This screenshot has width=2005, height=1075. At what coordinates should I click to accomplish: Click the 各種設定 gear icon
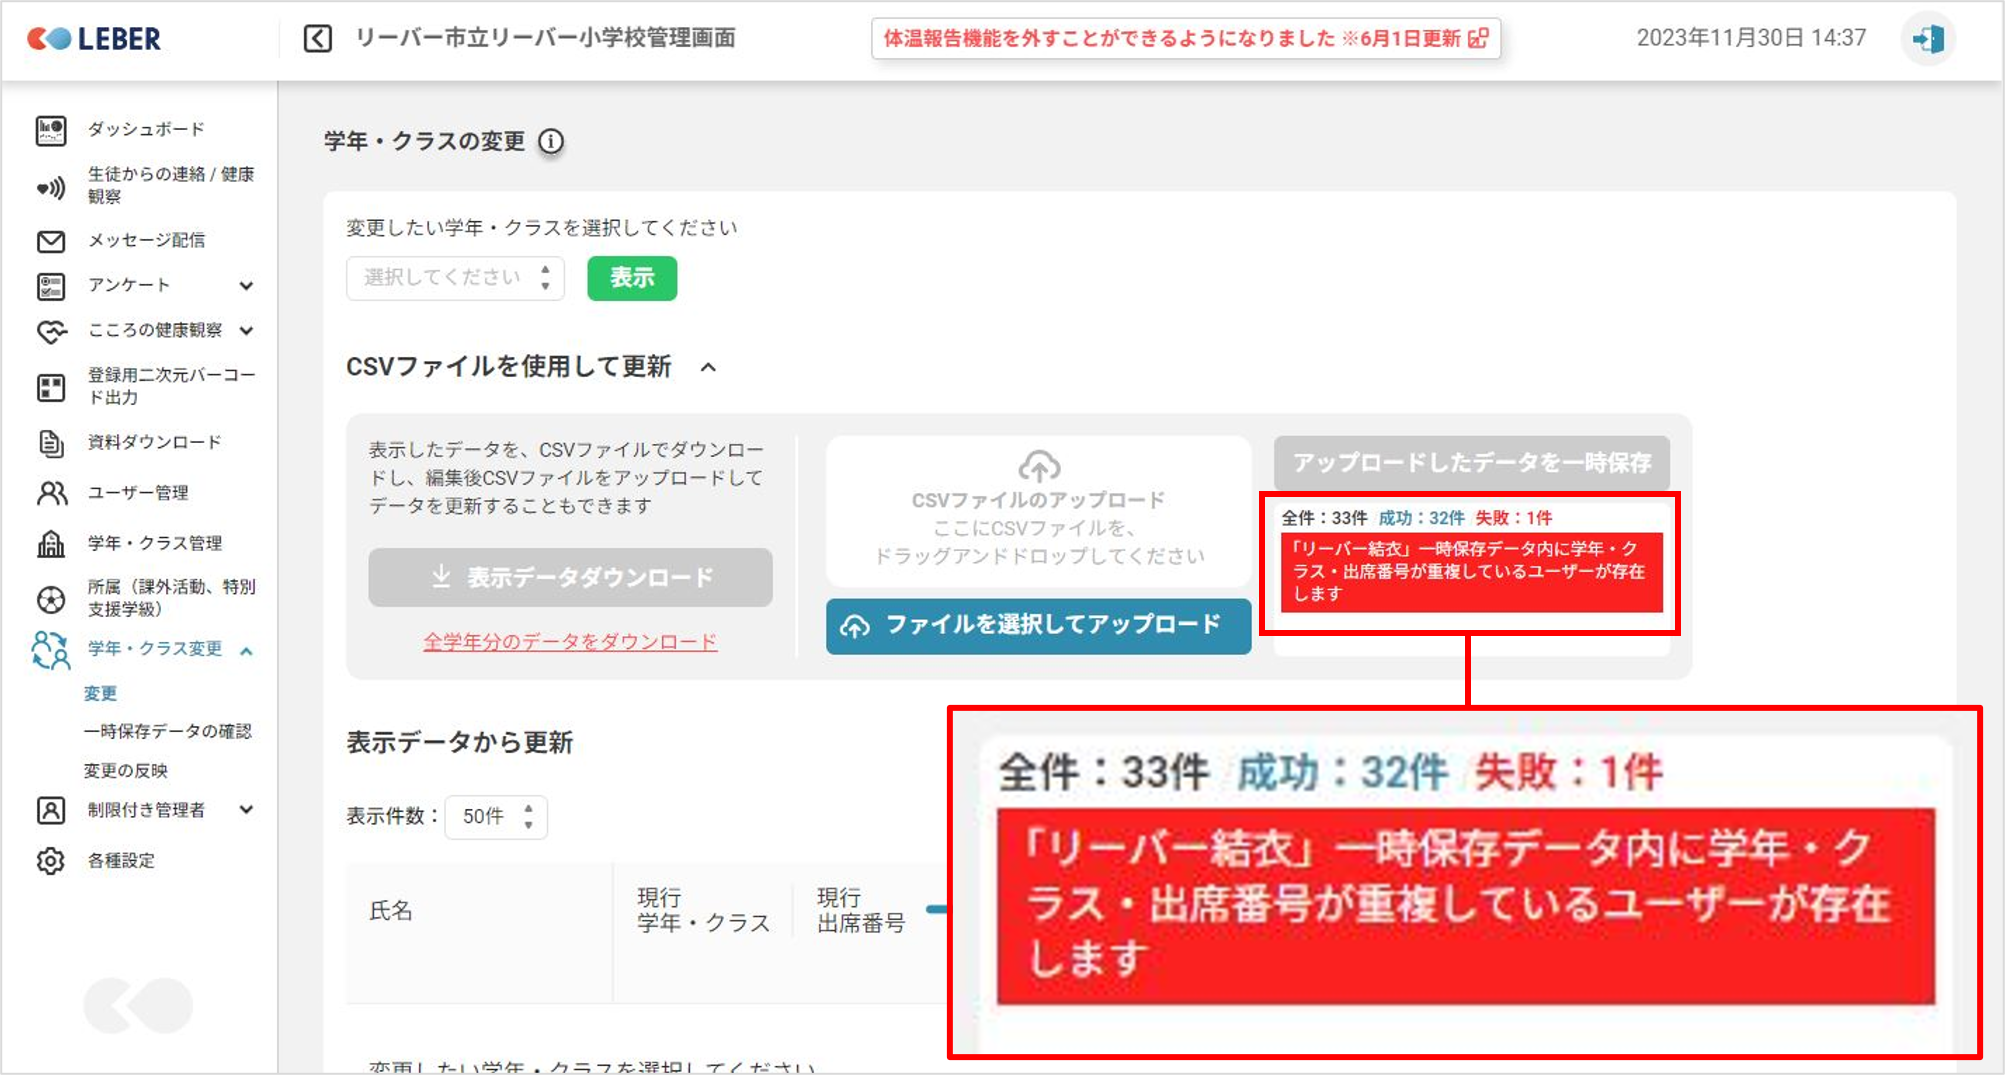tap(50, 861)
